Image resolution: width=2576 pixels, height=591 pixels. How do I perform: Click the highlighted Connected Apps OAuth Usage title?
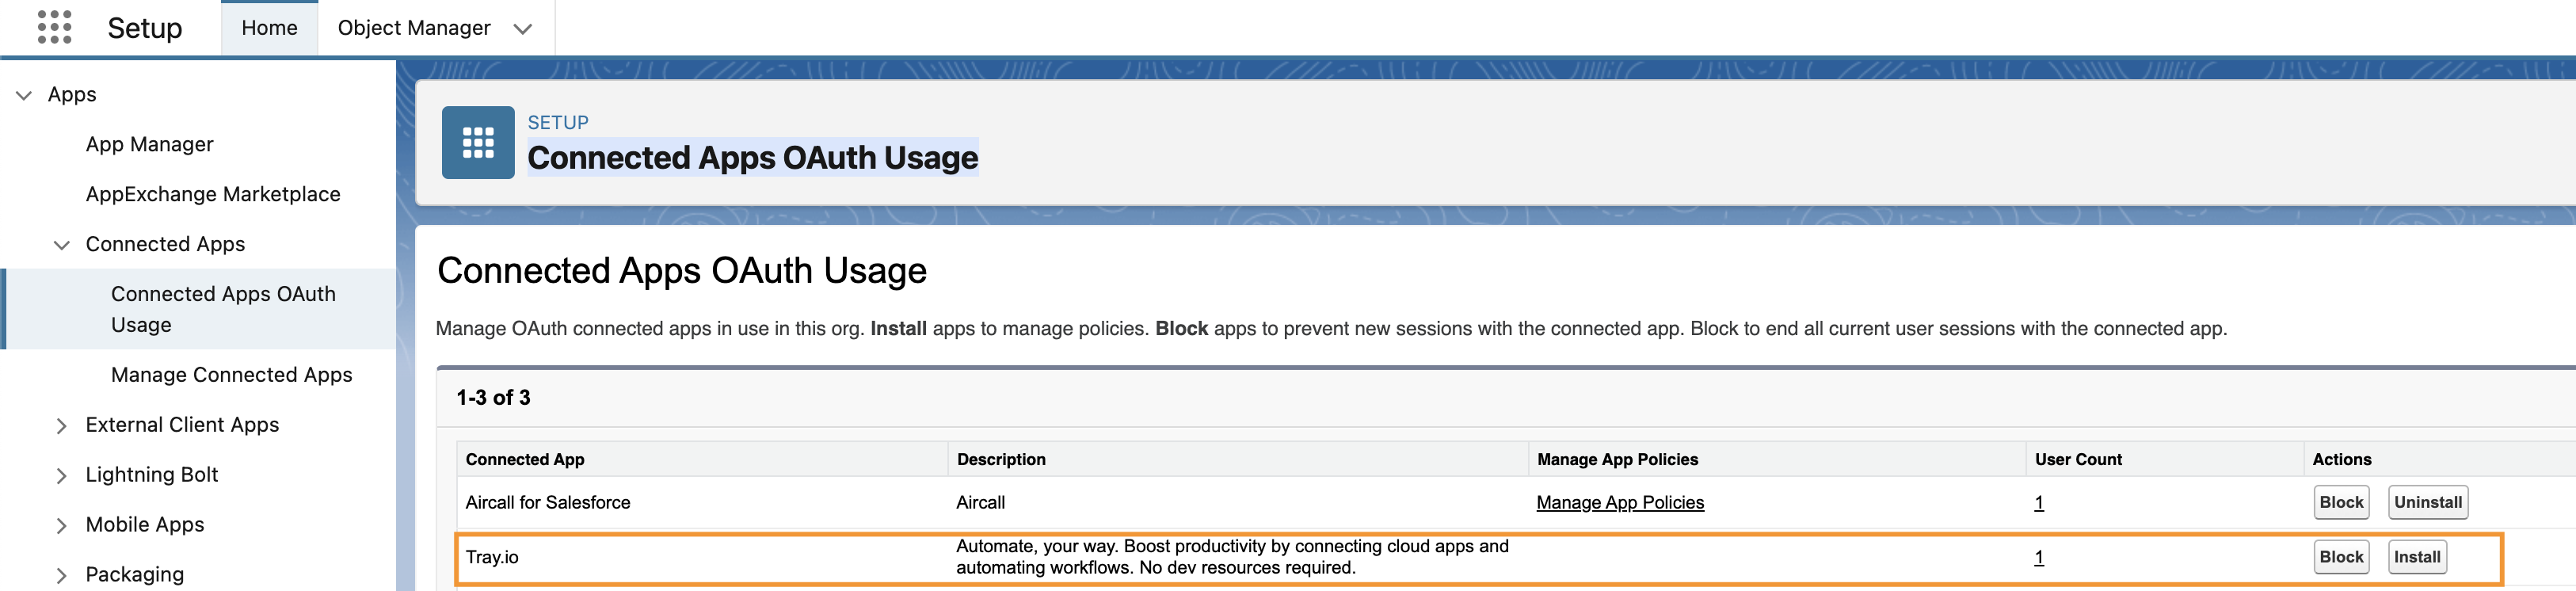pyautogui.click(x=753, y=158)
